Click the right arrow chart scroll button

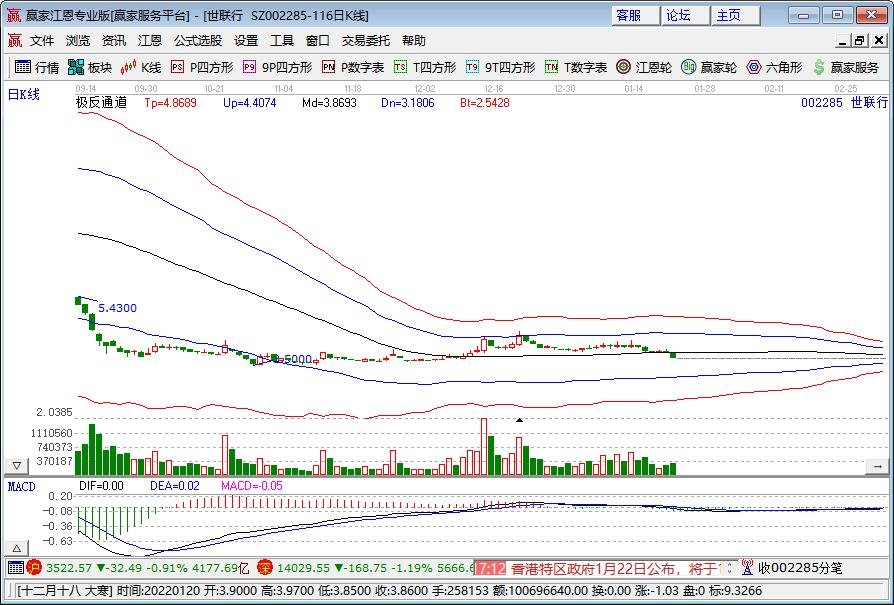(x=877, y=466)
